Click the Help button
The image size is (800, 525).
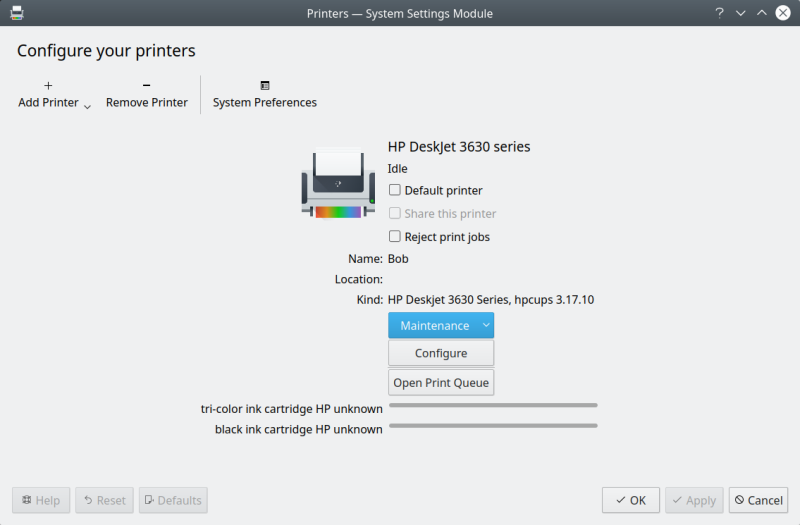click(41, 500)
